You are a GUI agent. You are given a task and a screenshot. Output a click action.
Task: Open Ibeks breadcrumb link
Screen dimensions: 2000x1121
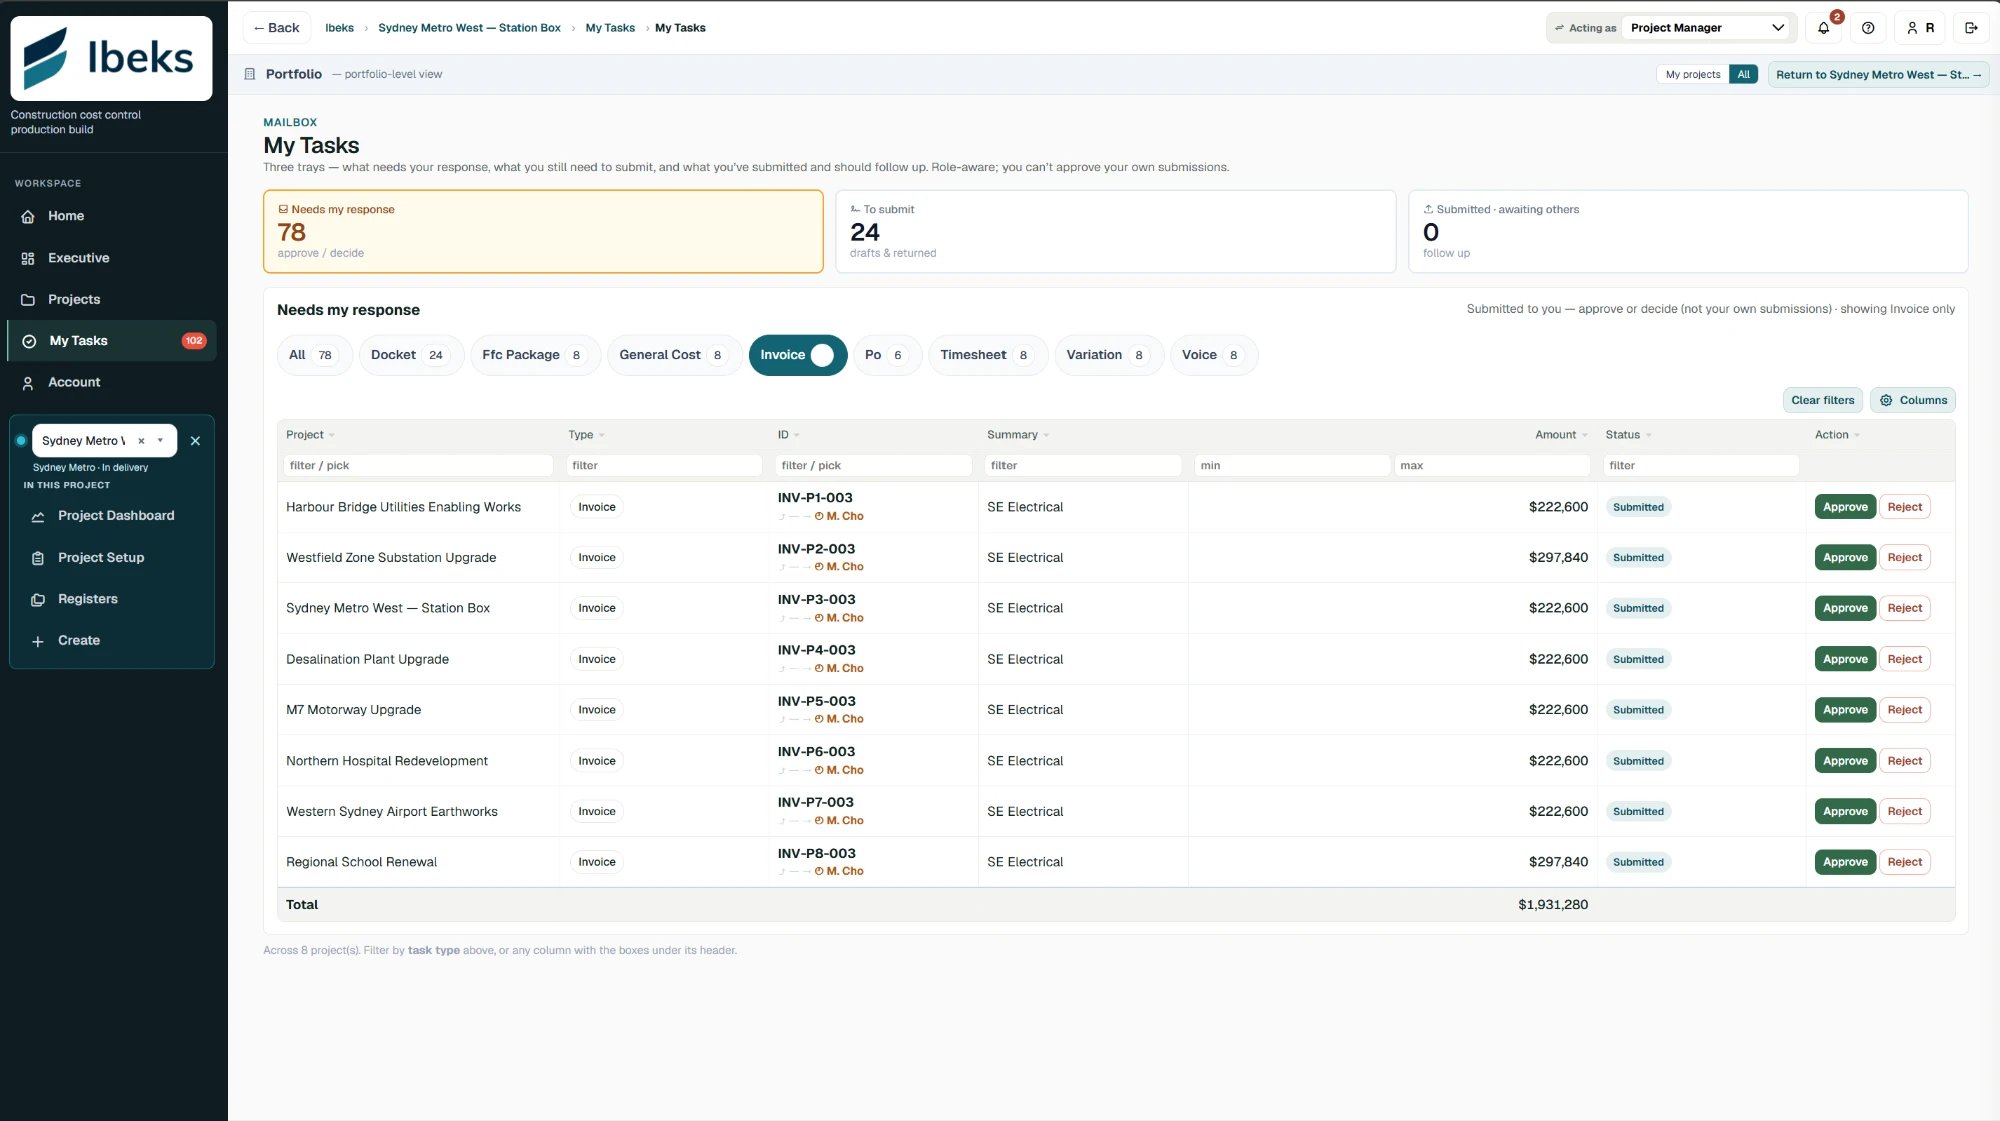(339, 28)
